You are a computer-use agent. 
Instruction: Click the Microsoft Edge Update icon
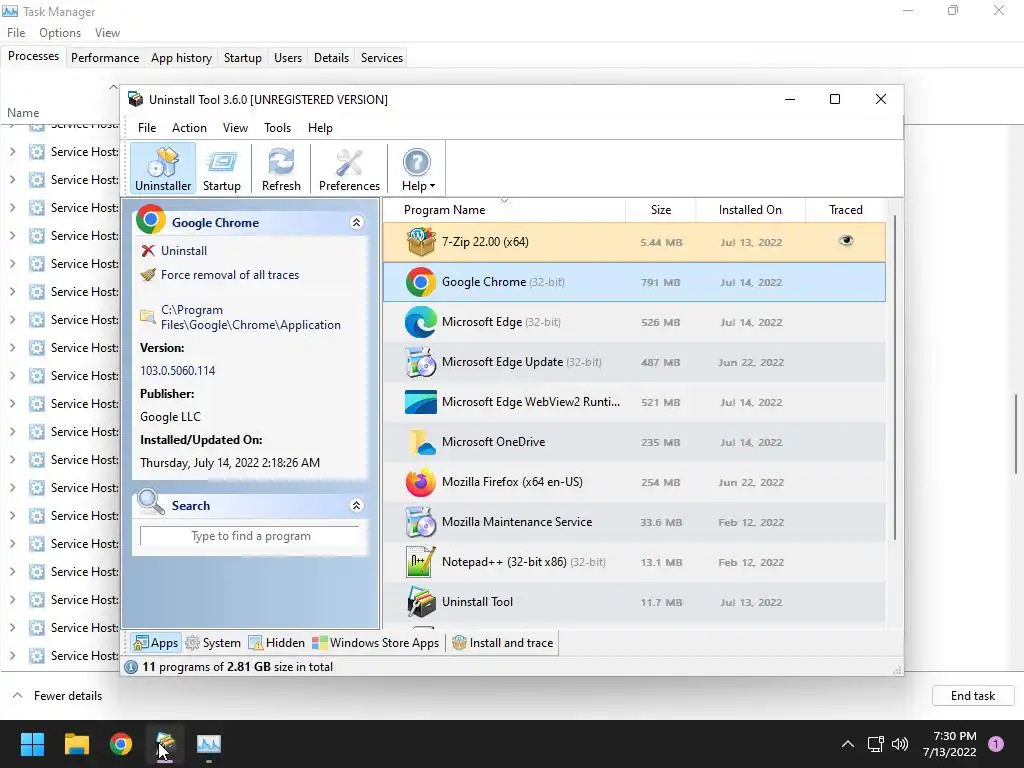pyautogui.click(x=421, y=362)
